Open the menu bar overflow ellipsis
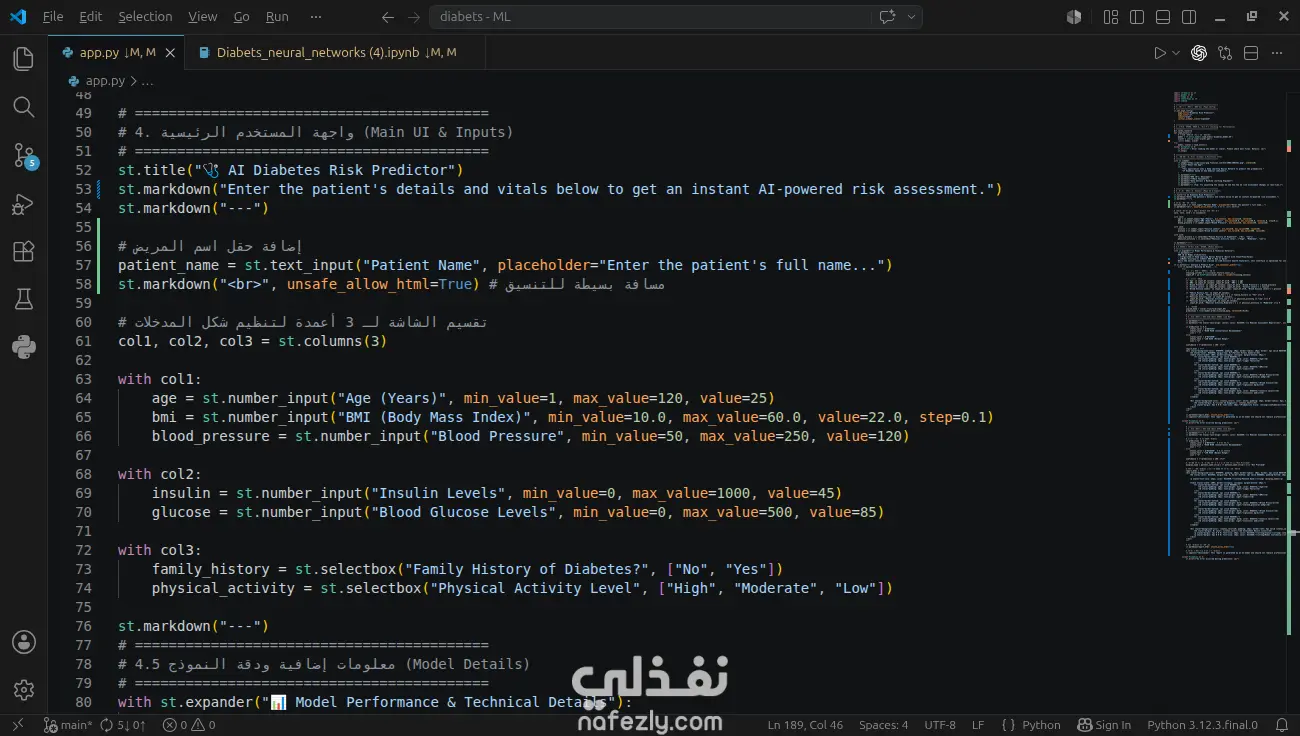The image size is (1300, 736). pos(316,17)
